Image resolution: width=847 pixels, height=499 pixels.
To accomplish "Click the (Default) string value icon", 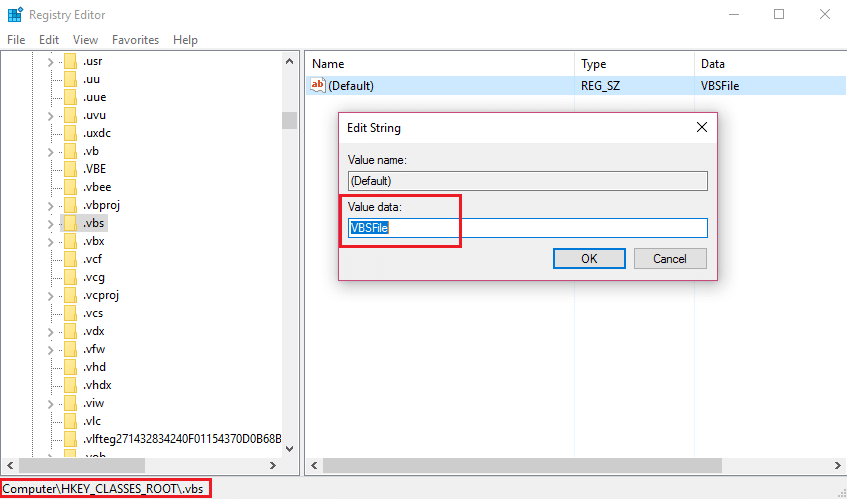I will tap(318, 85).
